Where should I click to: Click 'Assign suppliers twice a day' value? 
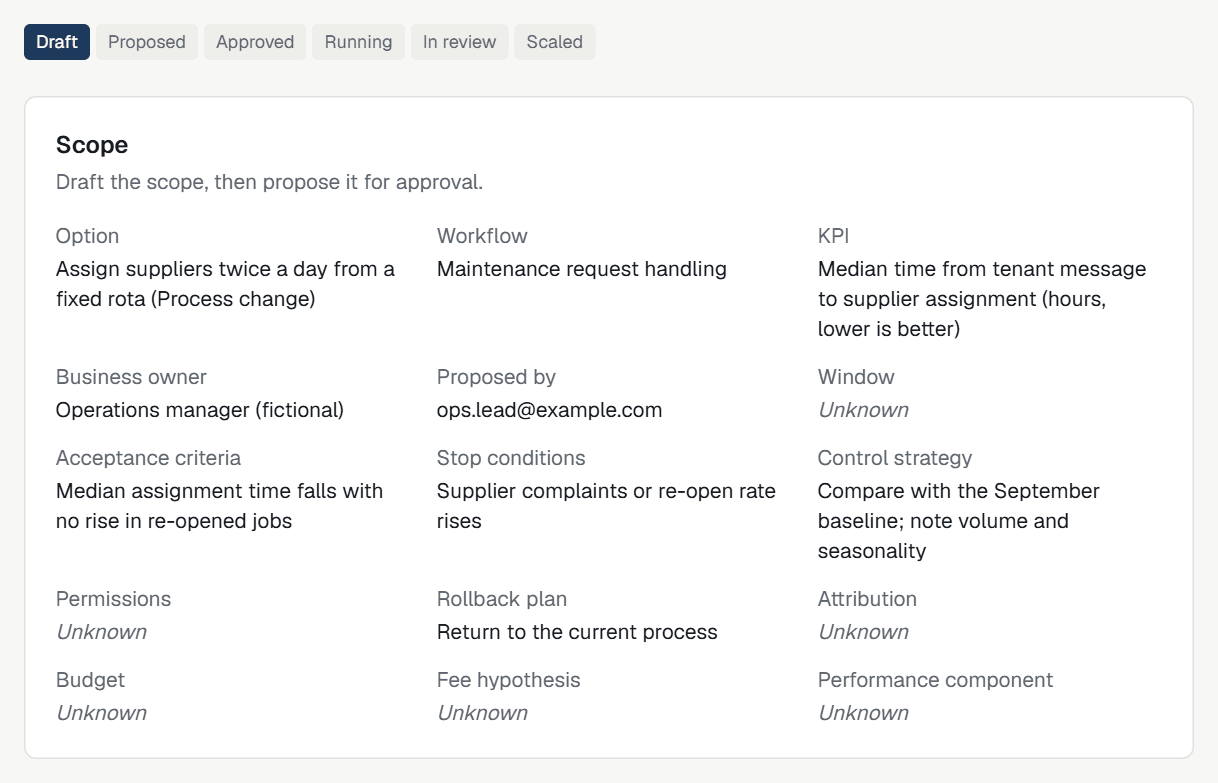coord(225,284)
